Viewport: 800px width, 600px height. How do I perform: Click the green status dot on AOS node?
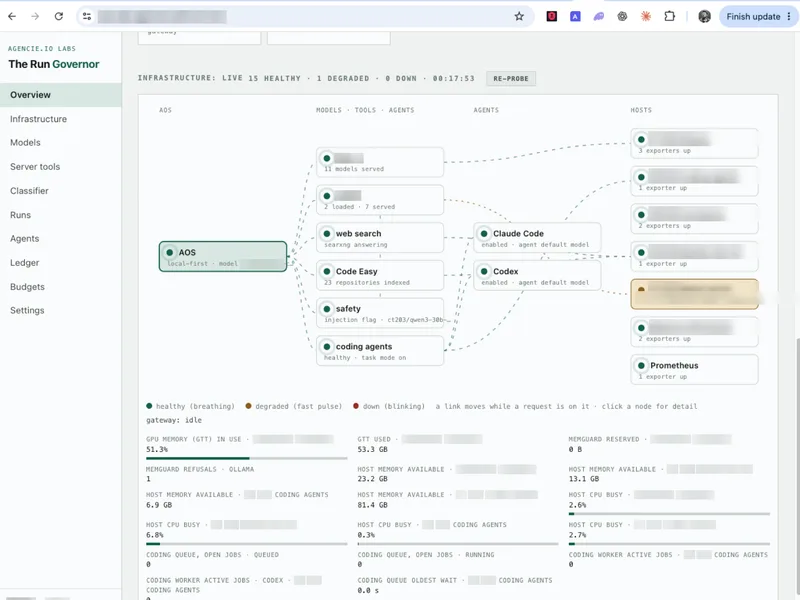pyautogui.click(x=169, y=252)
